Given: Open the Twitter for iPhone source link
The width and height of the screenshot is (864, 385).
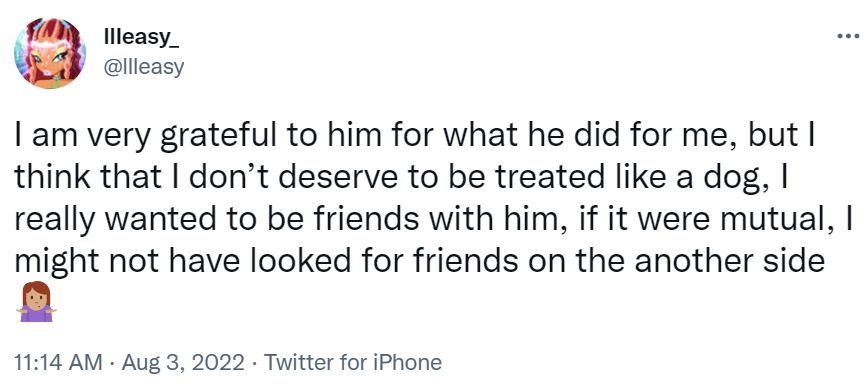Looking at the screenshot, I should [x=353, y=362].
